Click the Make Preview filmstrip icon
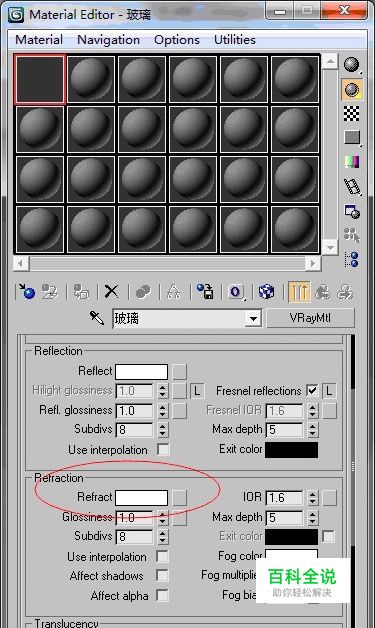Image resolution: width=375 pixels, height=628 pixels. 352,187
